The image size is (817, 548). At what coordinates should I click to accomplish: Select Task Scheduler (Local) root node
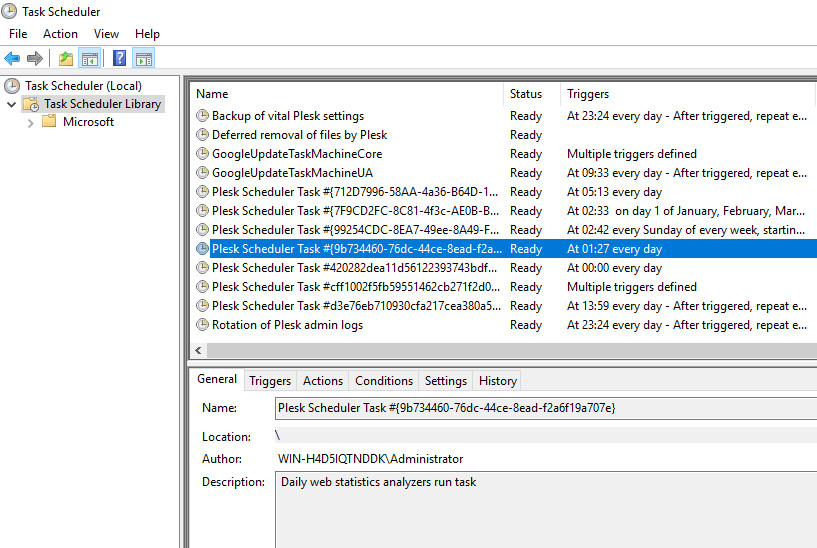coord(82,86)
